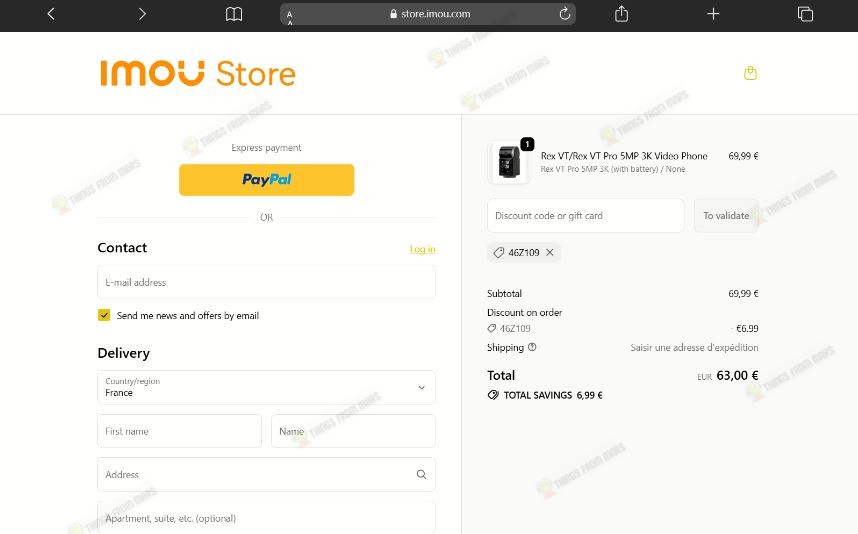
Task: Focus the Apartment, suite, etc. field
Action: tap(266, 518)
